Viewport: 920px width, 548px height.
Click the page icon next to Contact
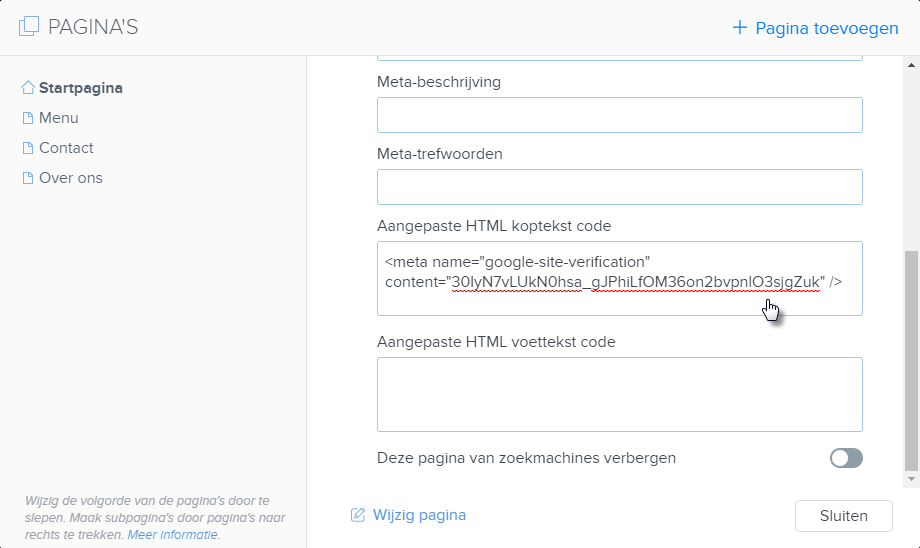[x=28, y=148]
